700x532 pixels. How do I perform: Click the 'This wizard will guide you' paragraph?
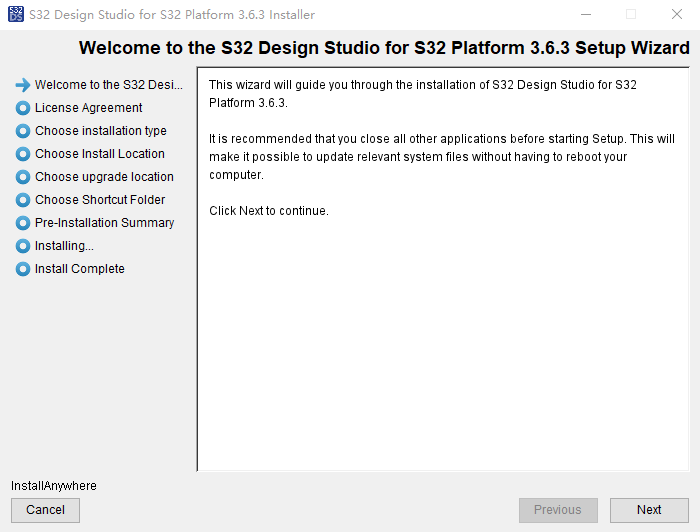423,94
